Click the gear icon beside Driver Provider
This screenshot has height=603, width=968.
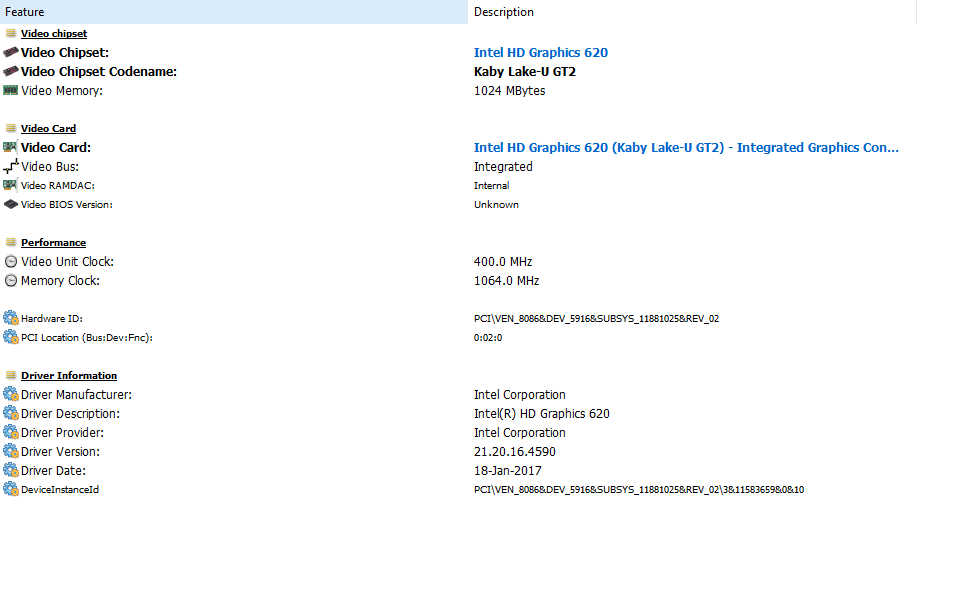(x=10, y=432)
